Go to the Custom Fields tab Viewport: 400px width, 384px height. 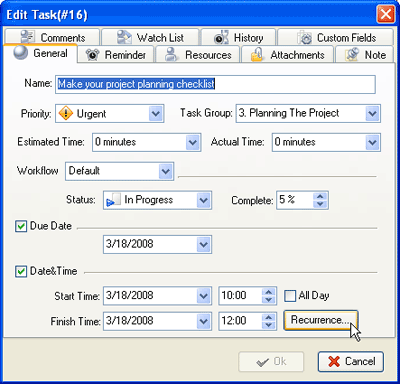coord(335,37)
